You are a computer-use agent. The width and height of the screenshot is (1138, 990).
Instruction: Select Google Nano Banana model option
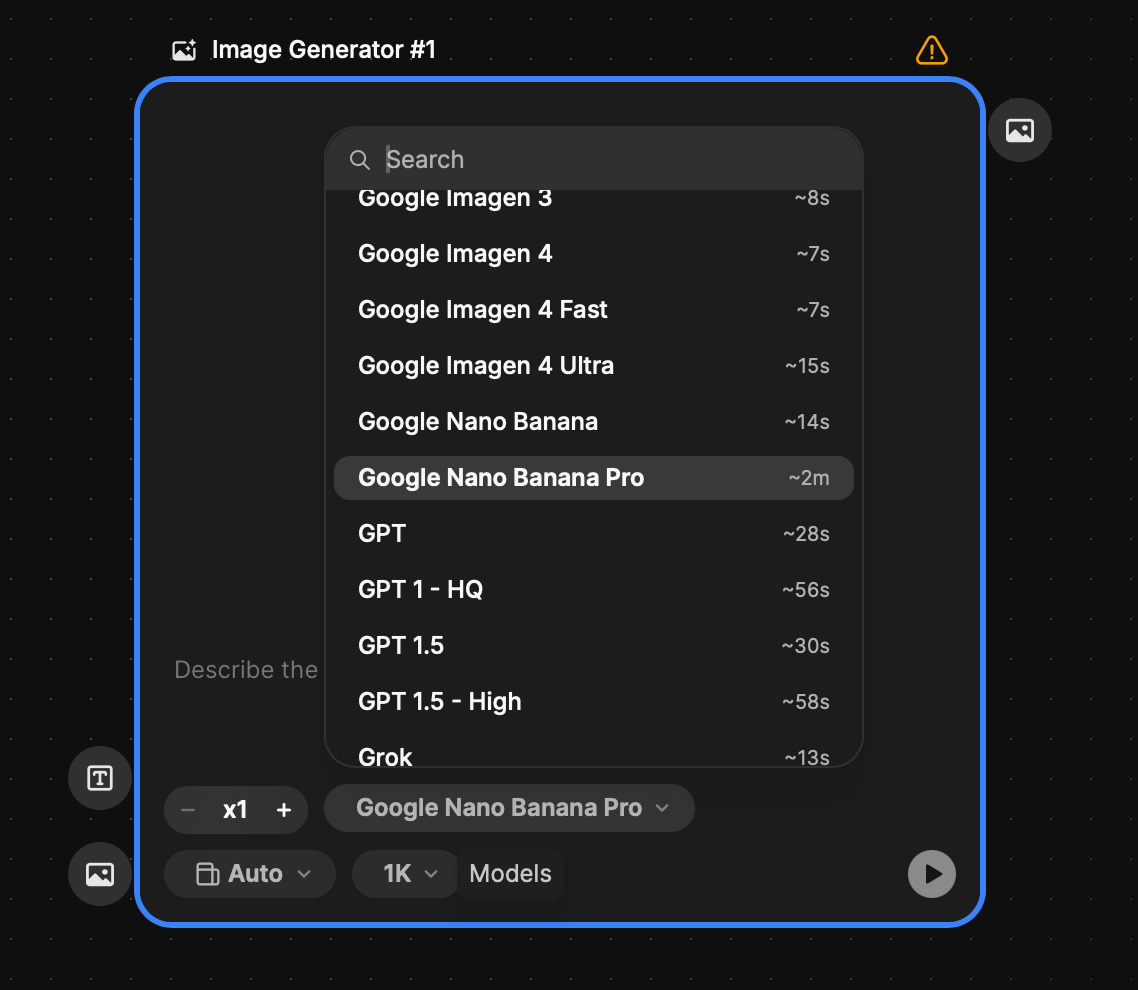(x=593, y=422)
